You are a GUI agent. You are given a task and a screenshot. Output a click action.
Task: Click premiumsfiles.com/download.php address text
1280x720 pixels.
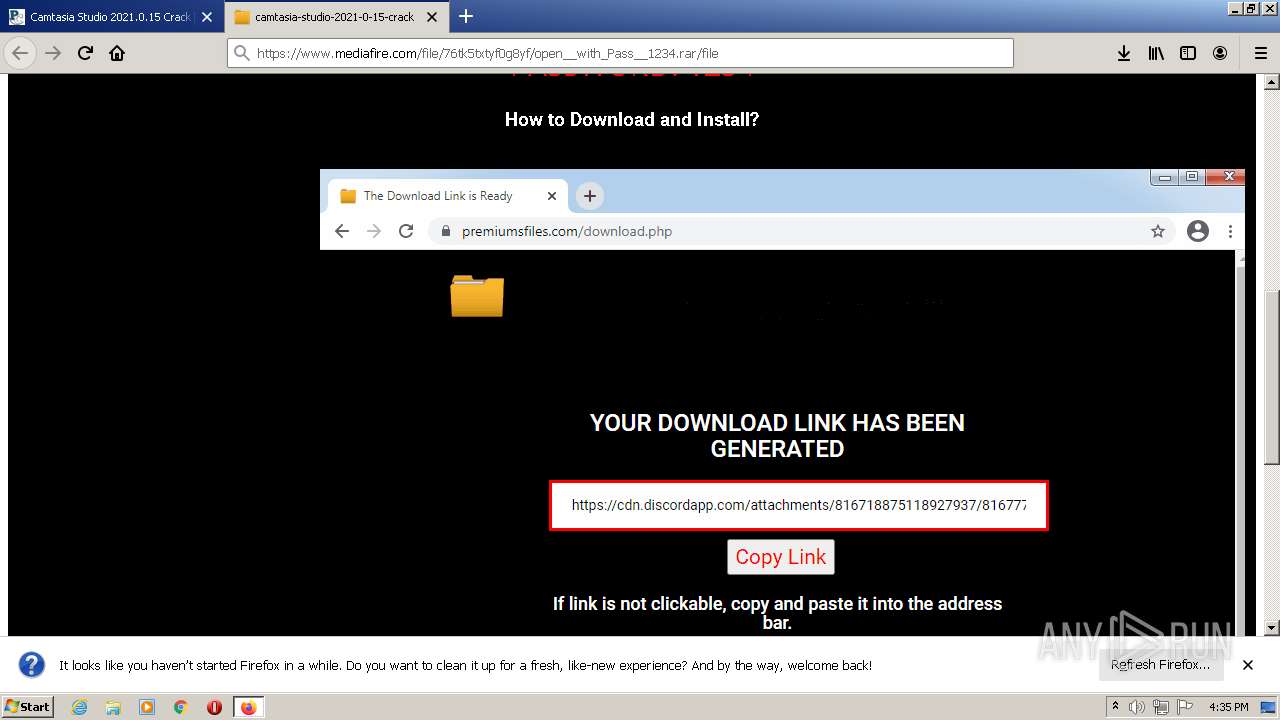(566, 231)
